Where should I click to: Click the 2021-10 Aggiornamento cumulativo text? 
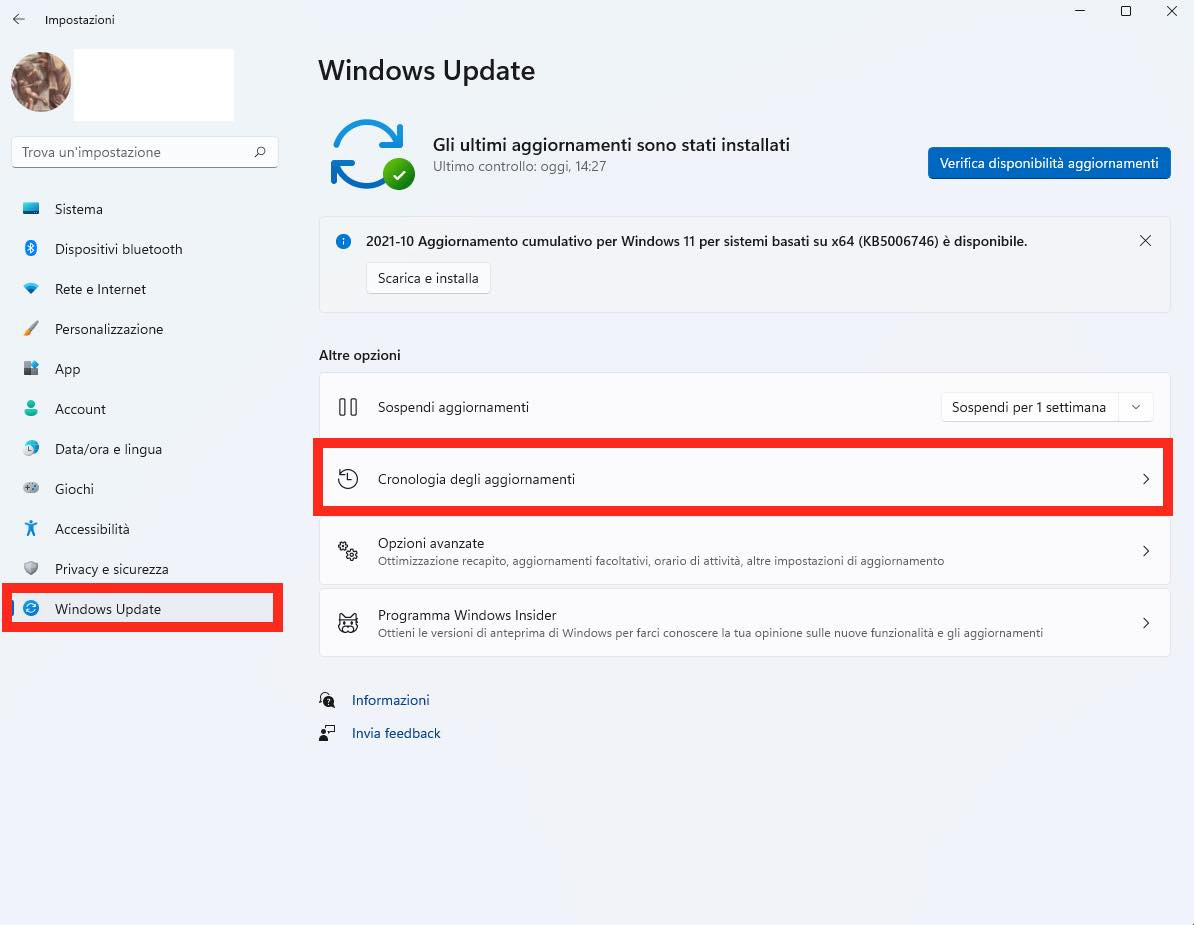[x=696, y=241]
